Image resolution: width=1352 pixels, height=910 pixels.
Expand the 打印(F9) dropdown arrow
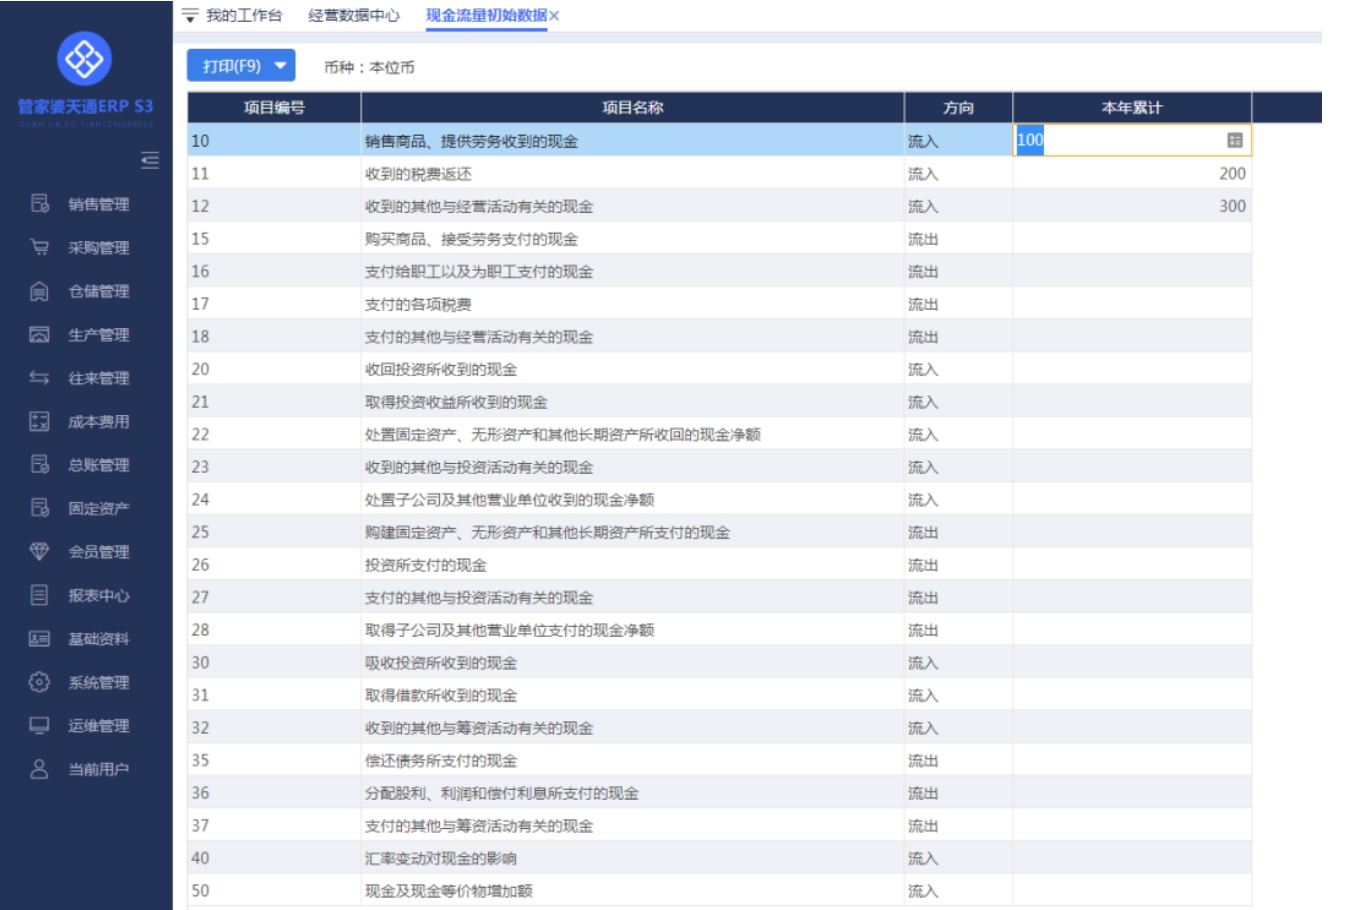[281, 66]
